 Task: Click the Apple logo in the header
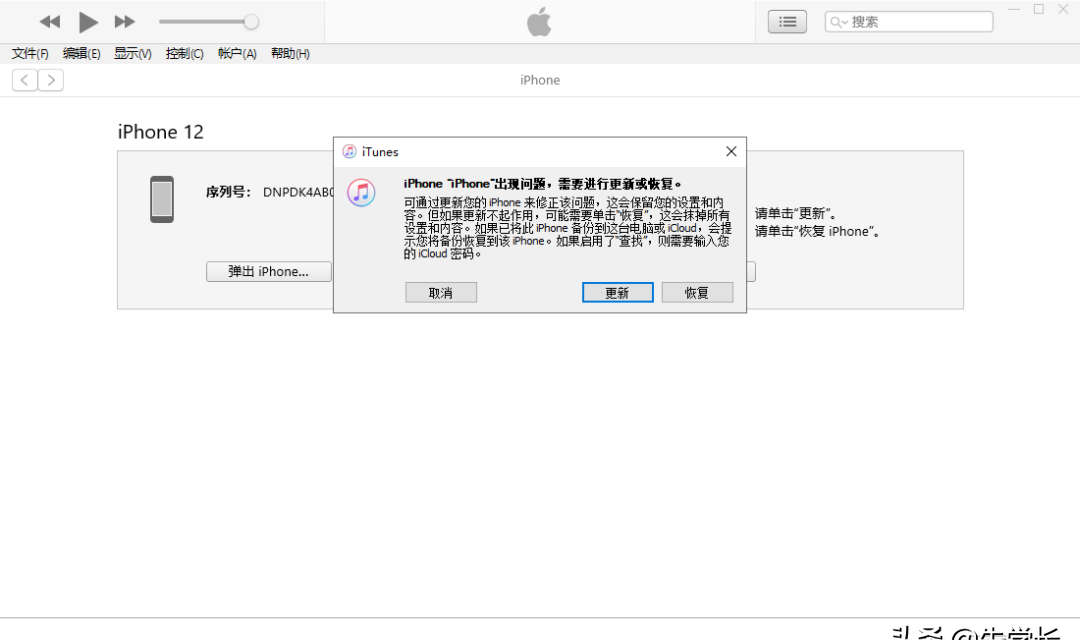[x=539, y=21]
